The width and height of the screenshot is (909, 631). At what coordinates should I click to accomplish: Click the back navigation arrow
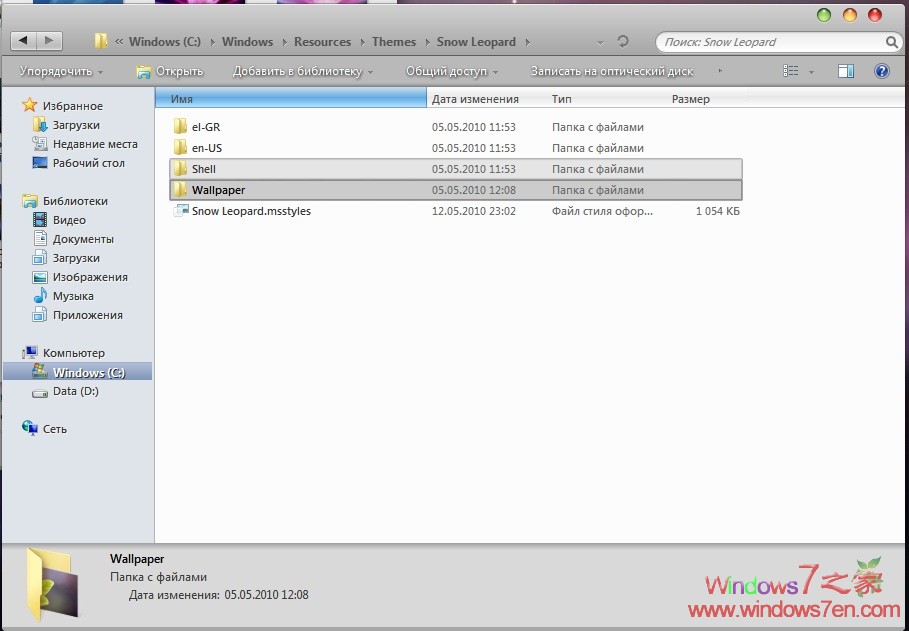pyautogui.click(x=22, y=40)
